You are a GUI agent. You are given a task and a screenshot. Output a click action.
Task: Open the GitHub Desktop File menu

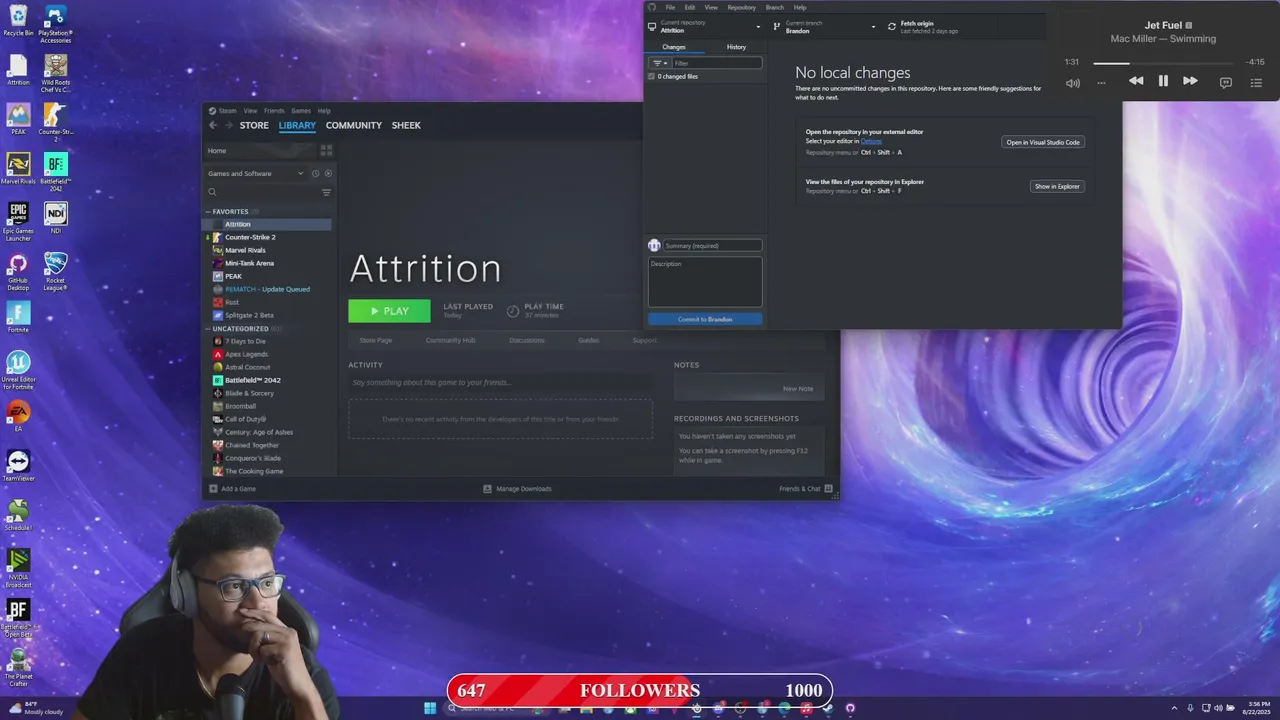(670, 7)
